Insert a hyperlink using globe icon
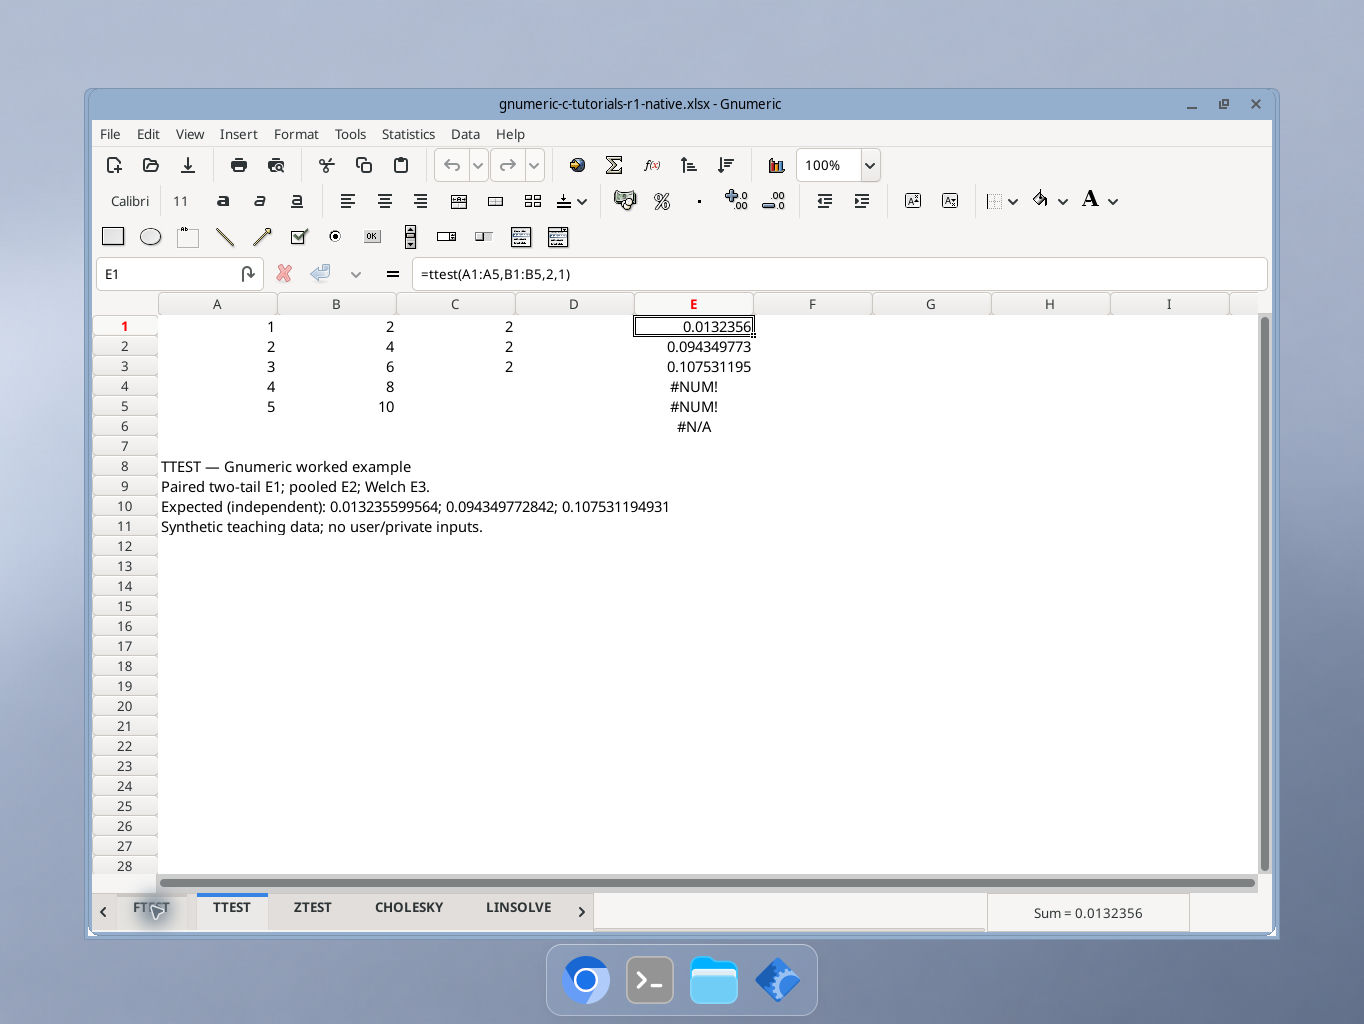Screen dimensions: 1364x1024 click(x=577, y=165)
